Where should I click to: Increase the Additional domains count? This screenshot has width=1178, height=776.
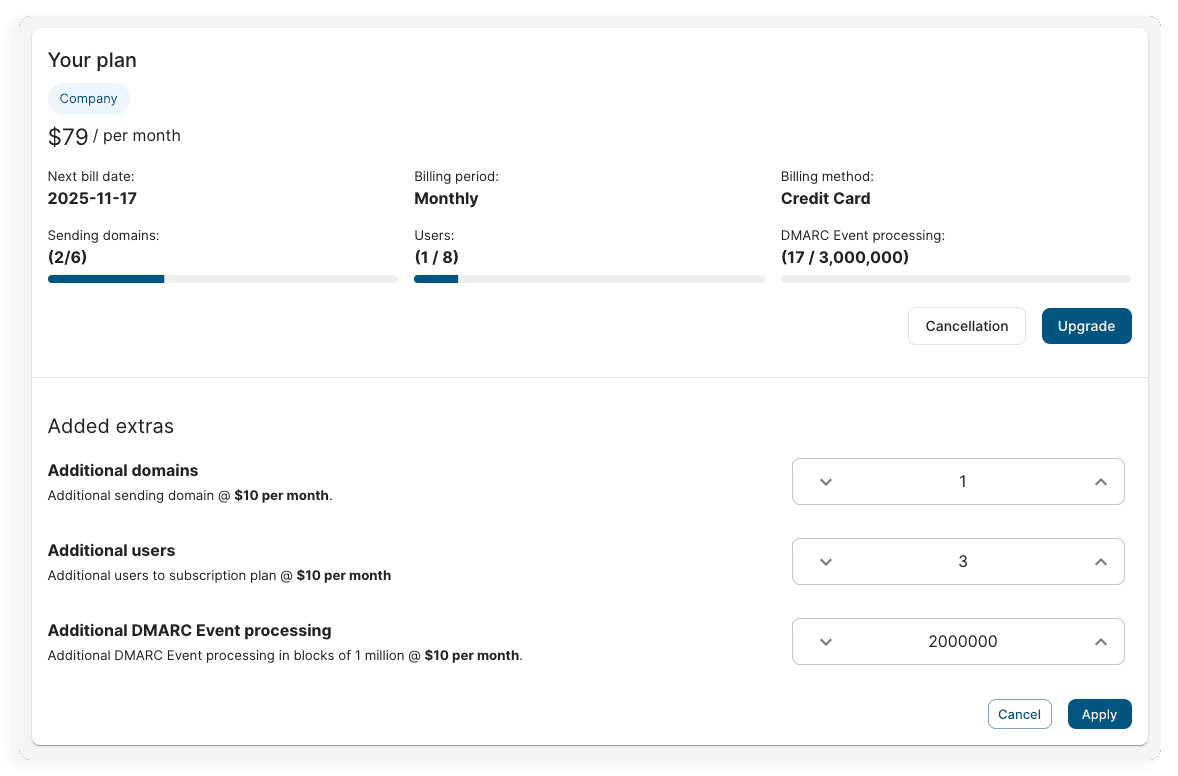[1100, 482]
